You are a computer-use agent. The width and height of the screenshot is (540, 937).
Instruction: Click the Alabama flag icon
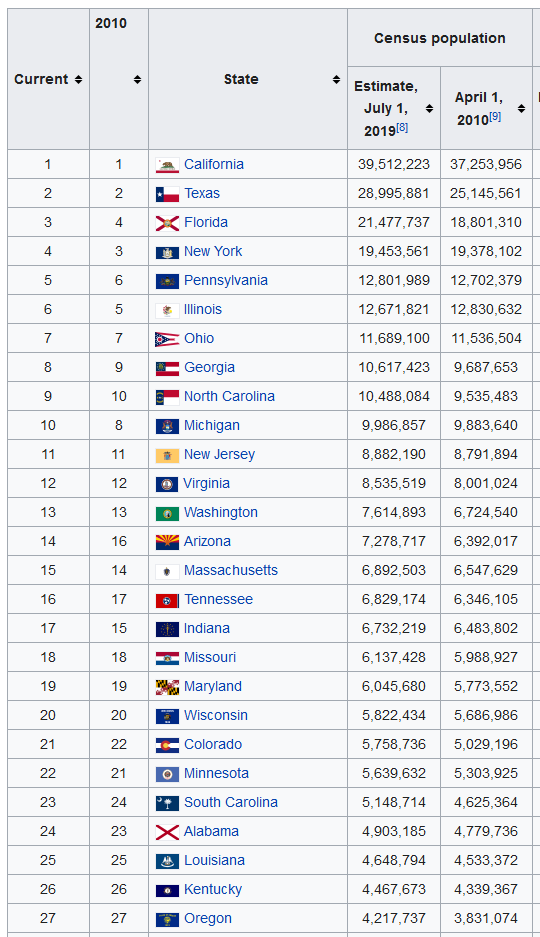point(167,832)
